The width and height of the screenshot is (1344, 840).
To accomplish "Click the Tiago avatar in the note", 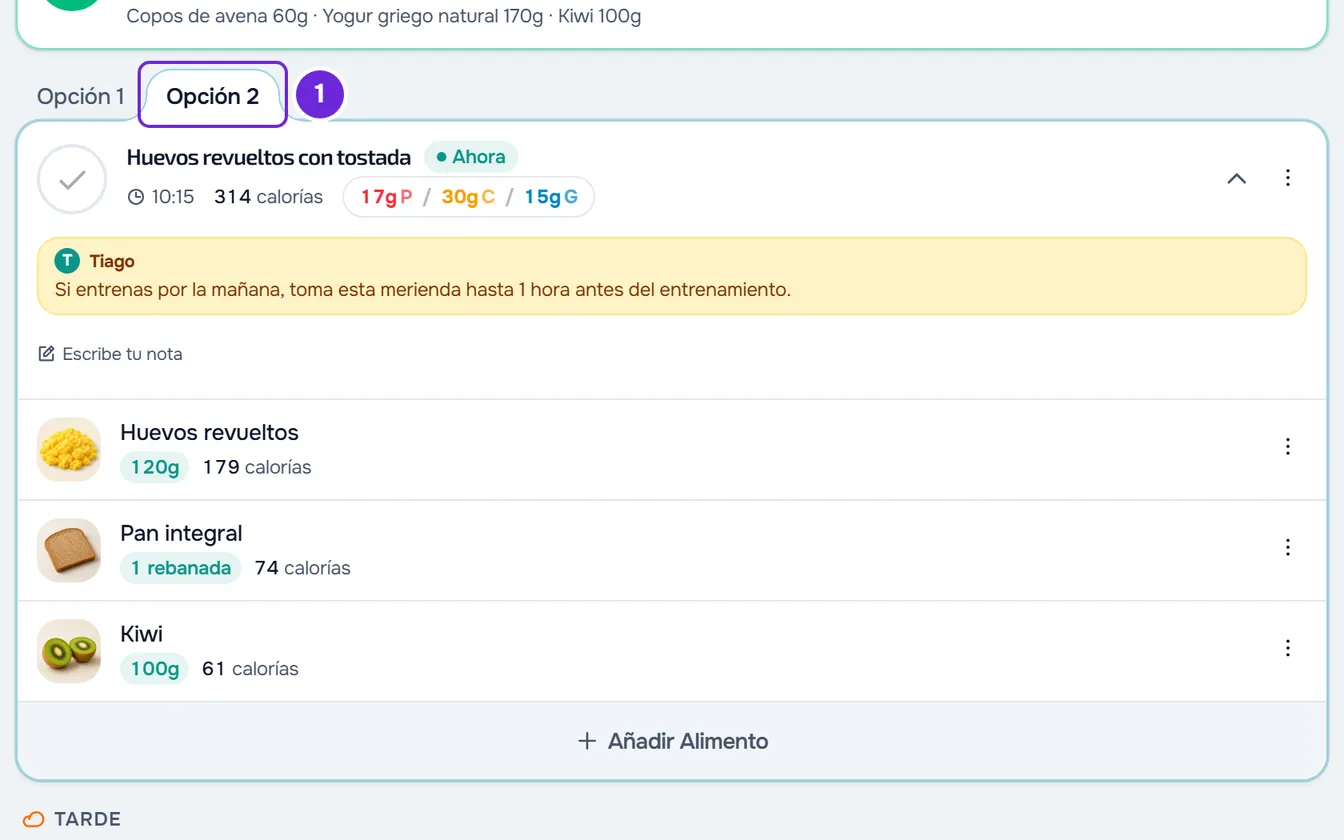I will pyautogui.click(x=67, y=261).
